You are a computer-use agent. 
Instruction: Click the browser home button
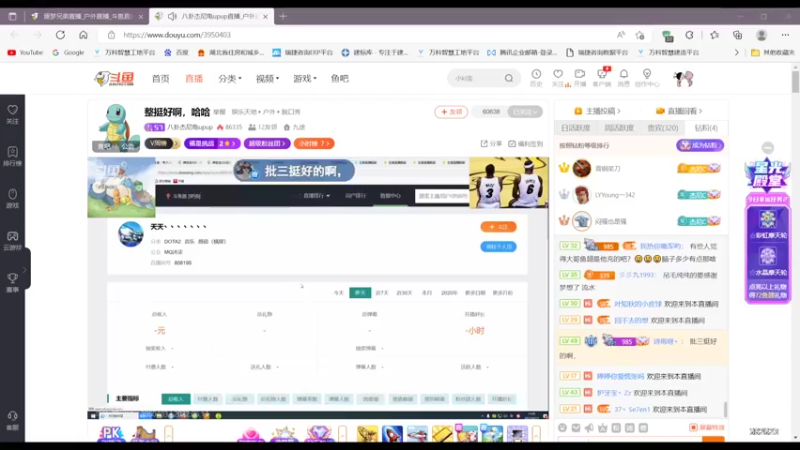83,35
